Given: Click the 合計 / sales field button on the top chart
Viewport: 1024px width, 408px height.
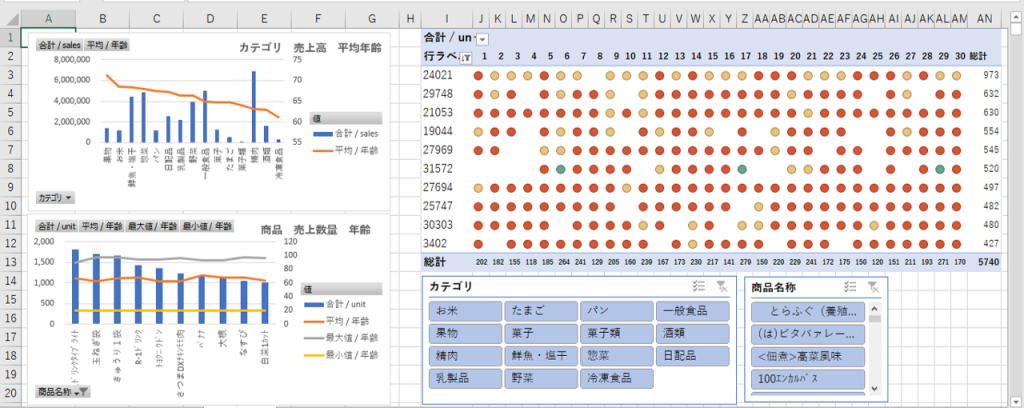Looking at the screenshot, I should 59,46.
